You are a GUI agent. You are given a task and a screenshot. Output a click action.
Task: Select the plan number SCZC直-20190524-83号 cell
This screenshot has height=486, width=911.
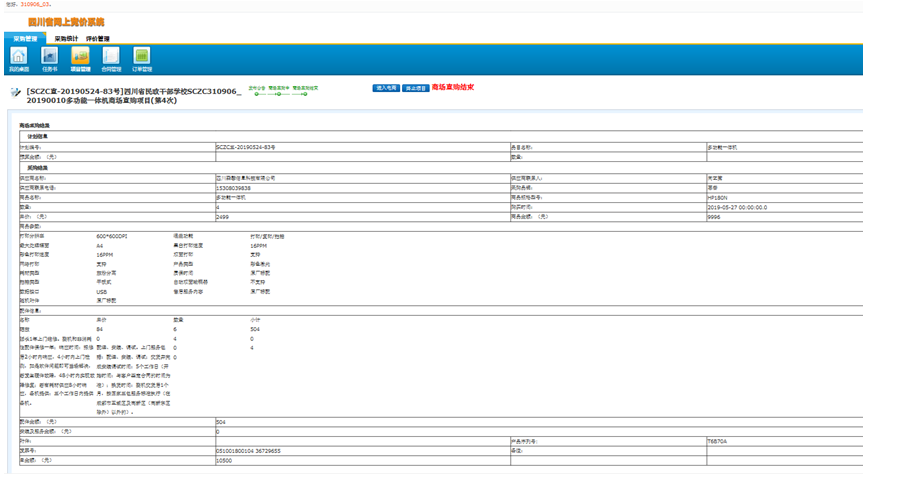coord(245,146)
